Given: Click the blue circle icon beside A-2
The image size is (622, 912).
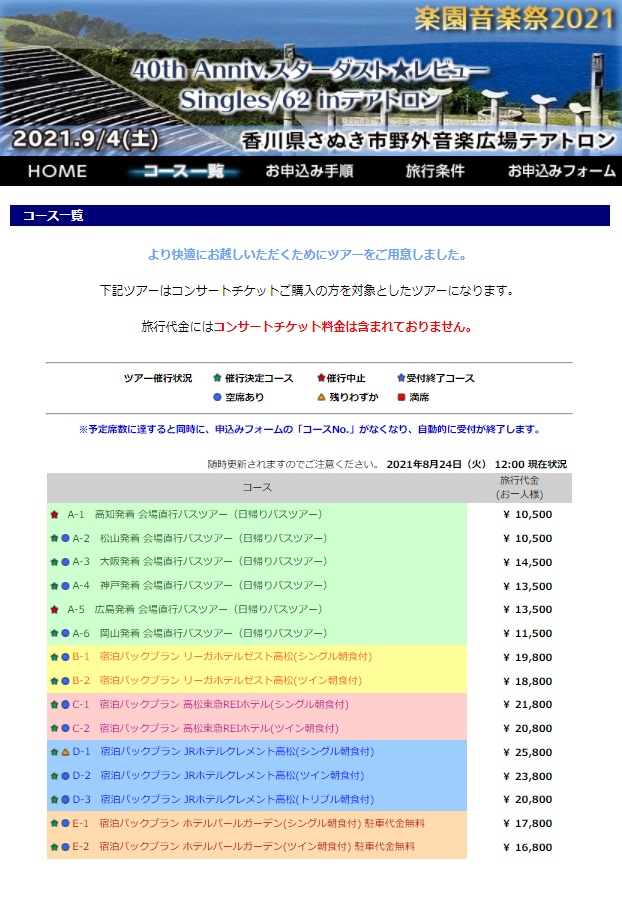Looking at the screenshot, I should [65, 539].
